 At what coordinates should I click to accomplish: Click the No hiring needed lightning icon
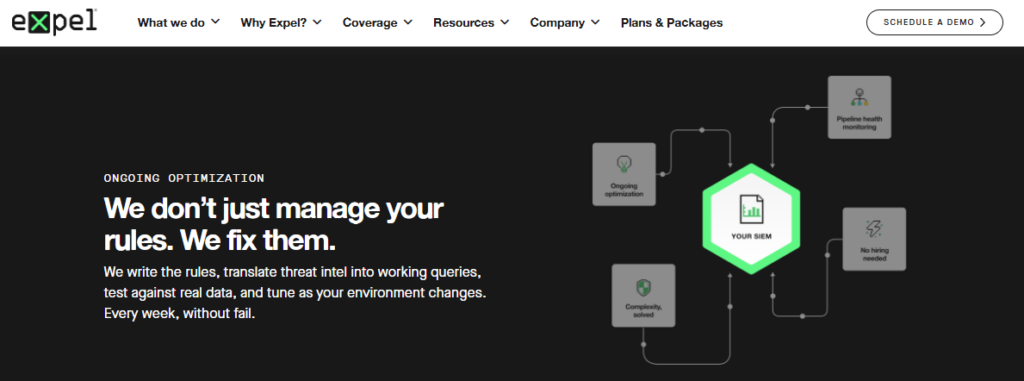pos(874,229)
